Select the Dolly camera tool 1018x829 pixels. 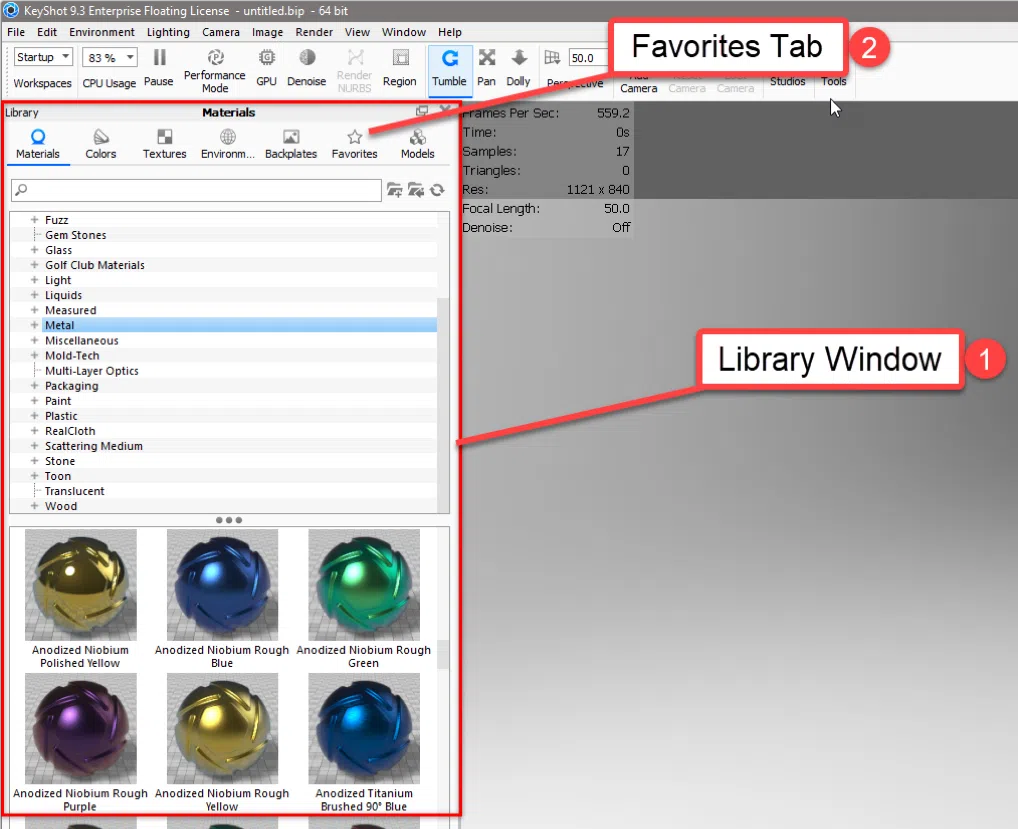click(x=518, y=68)
